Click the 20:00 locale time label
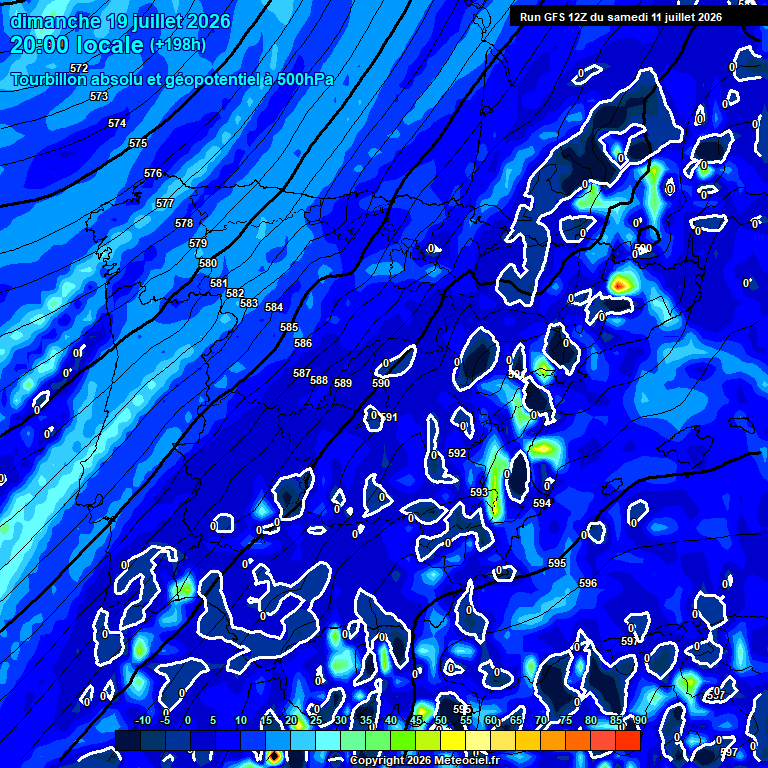The width and height of the screenshot is (768, 768). click(x=76, y=45)
